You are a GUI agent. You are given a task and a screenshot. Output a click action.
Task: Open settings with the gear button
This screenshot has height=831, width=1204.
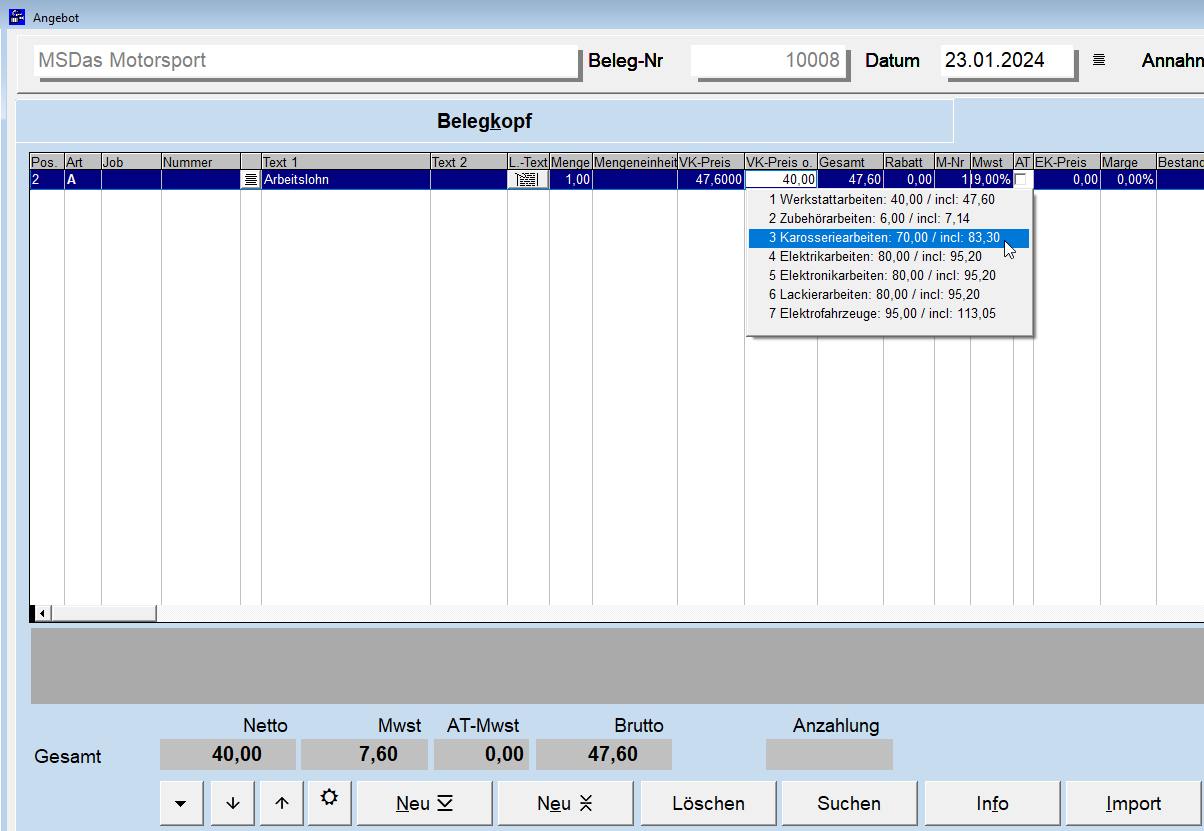330,803
